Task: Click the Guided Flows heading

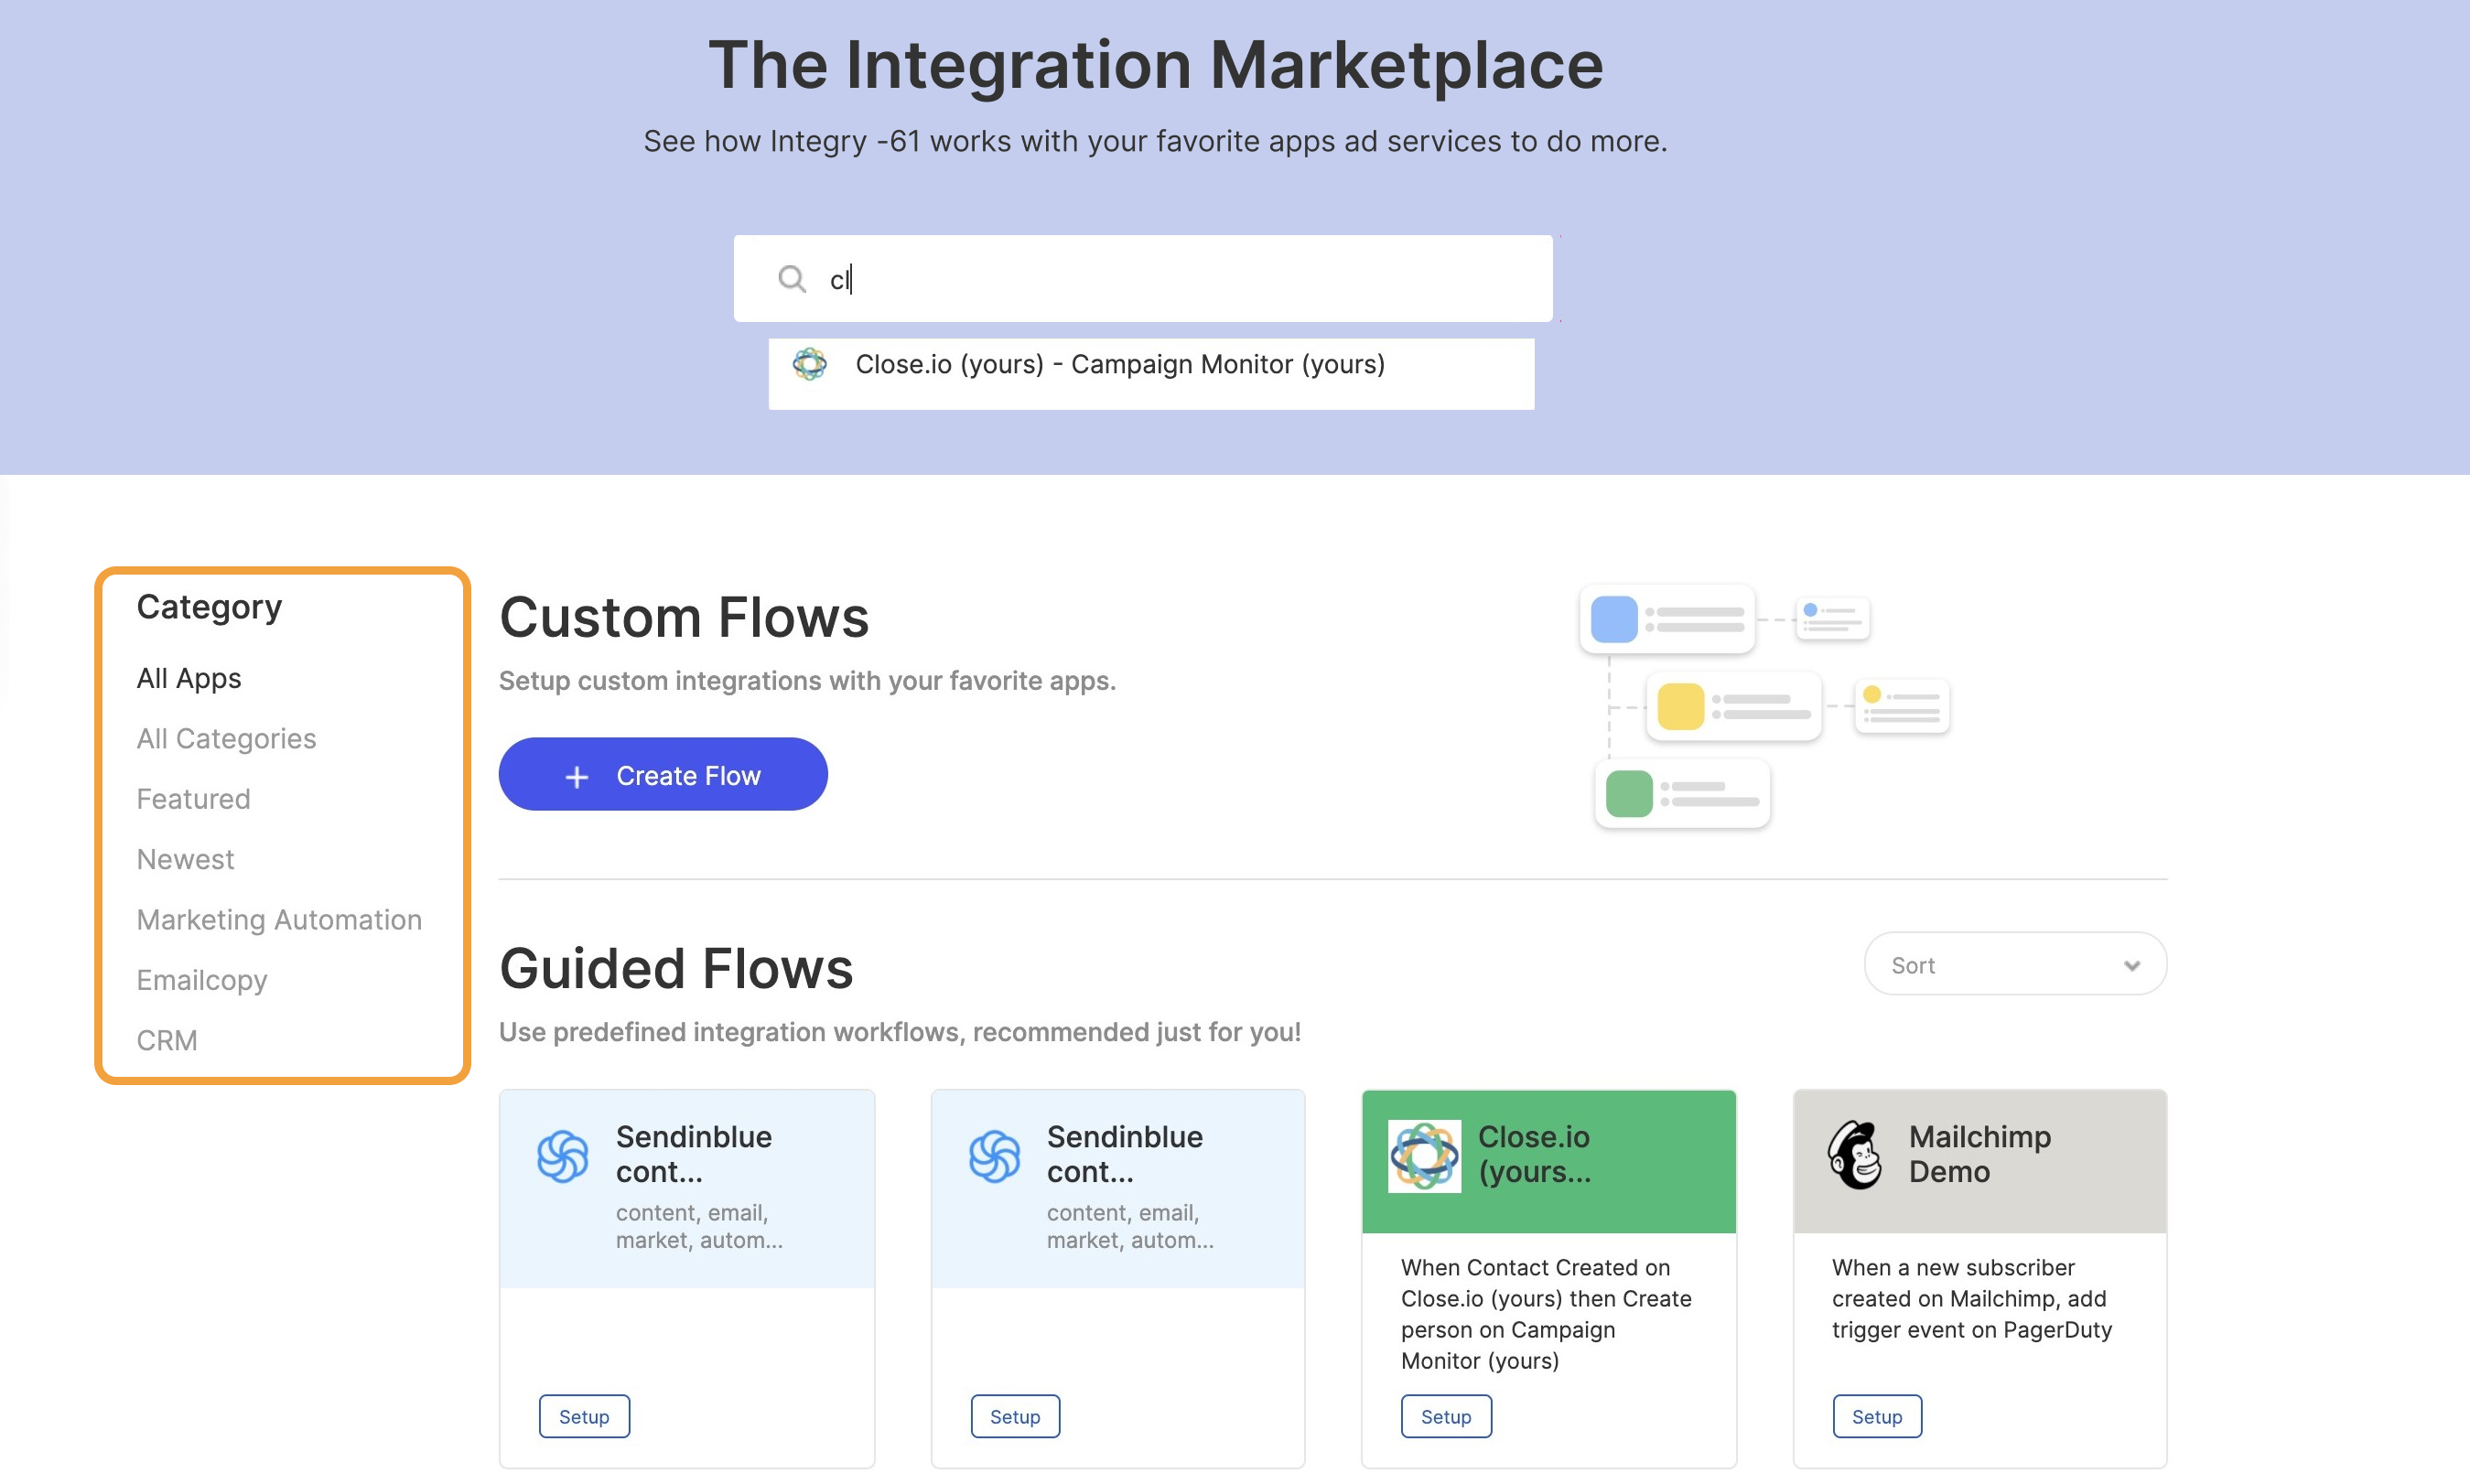Action: tap(676, 969)
